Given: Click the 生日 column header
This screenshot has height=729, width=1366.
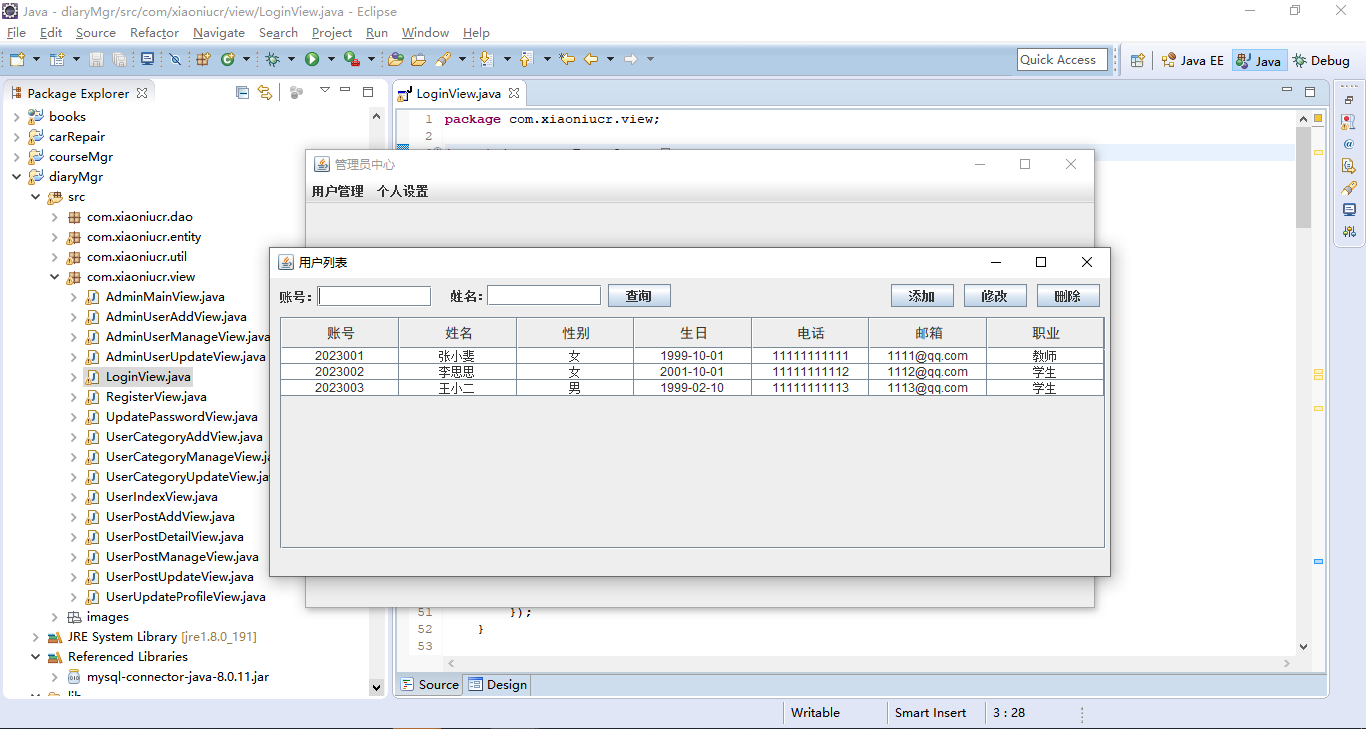Looking at the screenshot, I should coord(693,333).
